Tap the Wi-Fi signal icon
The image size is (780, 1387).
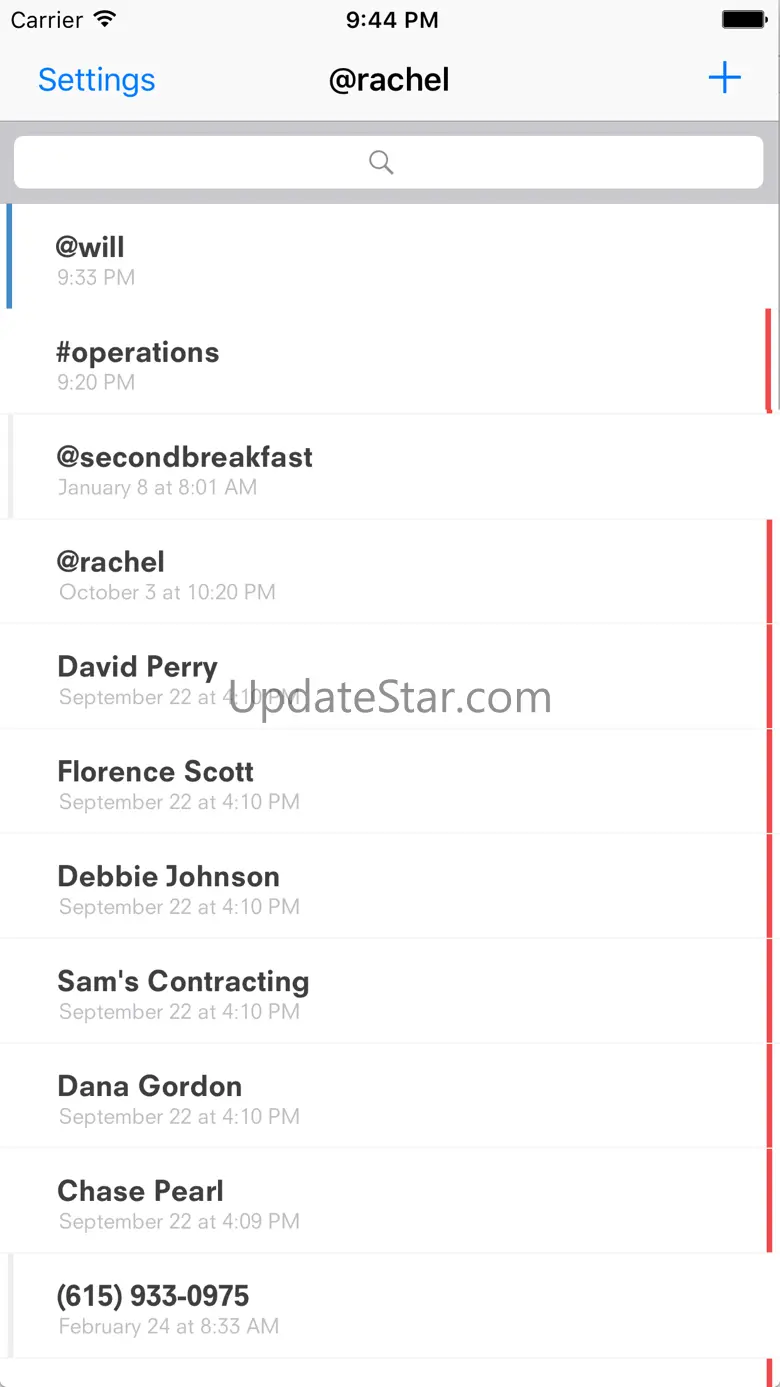tap(104, 20)
